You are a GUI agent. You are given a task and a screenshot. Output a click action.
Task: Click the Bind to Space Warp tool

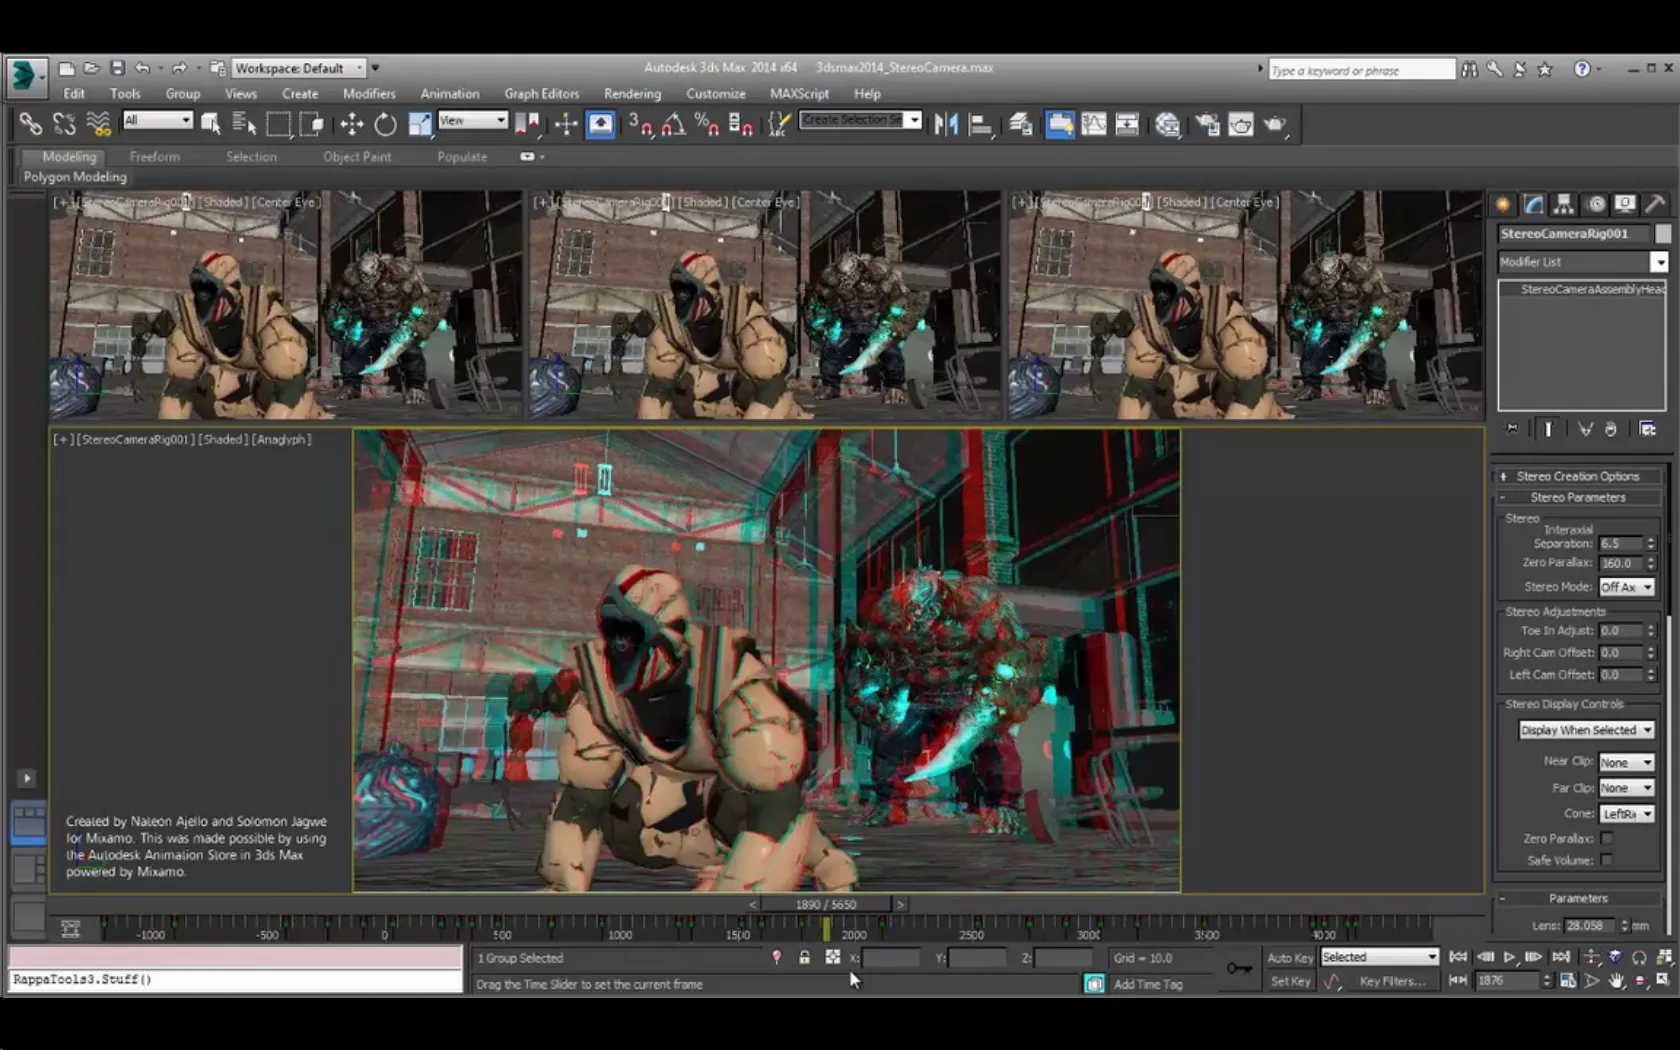click(98, 124)
